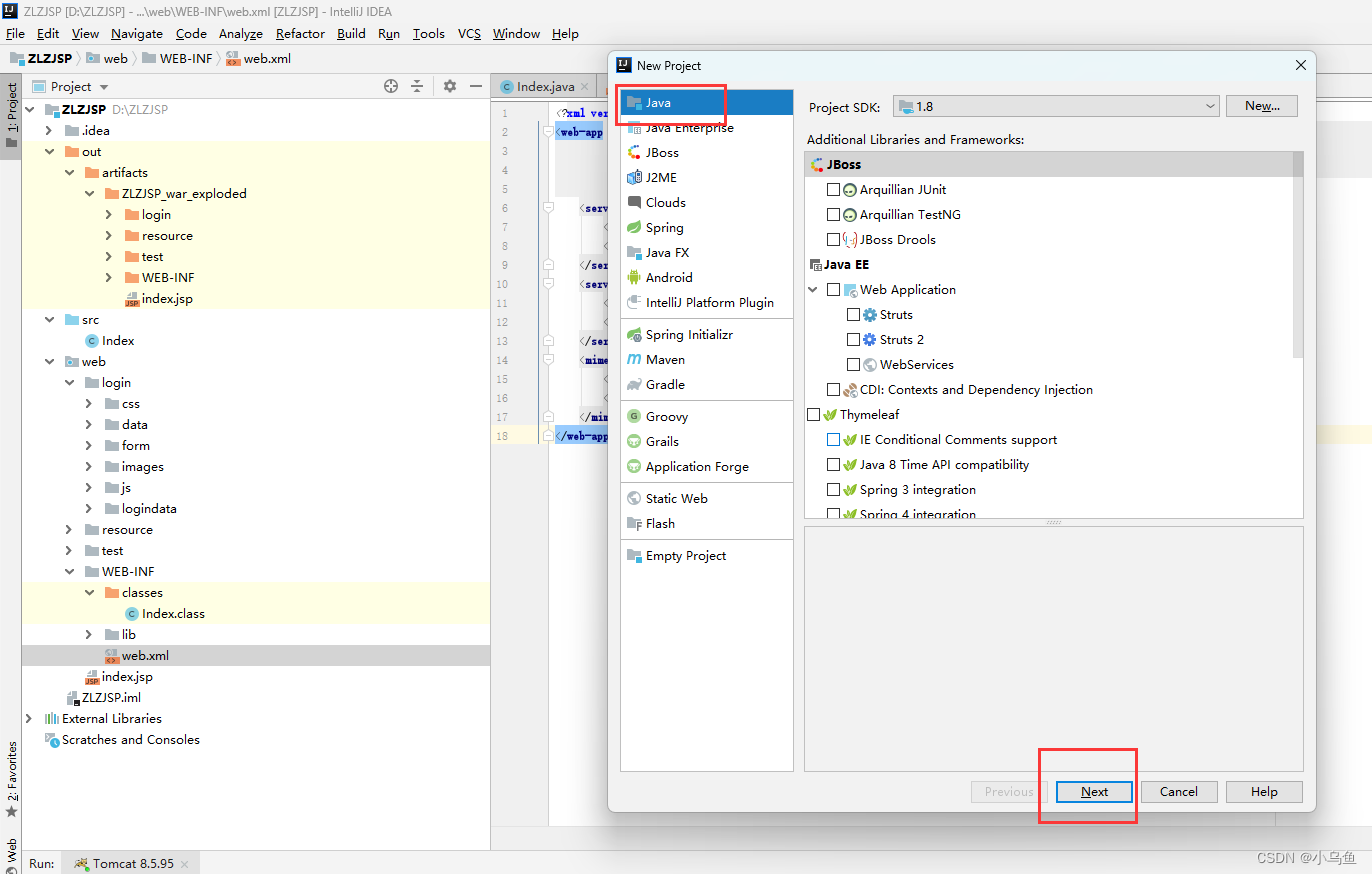Viewport: 1372px width, 874px height.
Task: Open the File menu
Action: 15,34
